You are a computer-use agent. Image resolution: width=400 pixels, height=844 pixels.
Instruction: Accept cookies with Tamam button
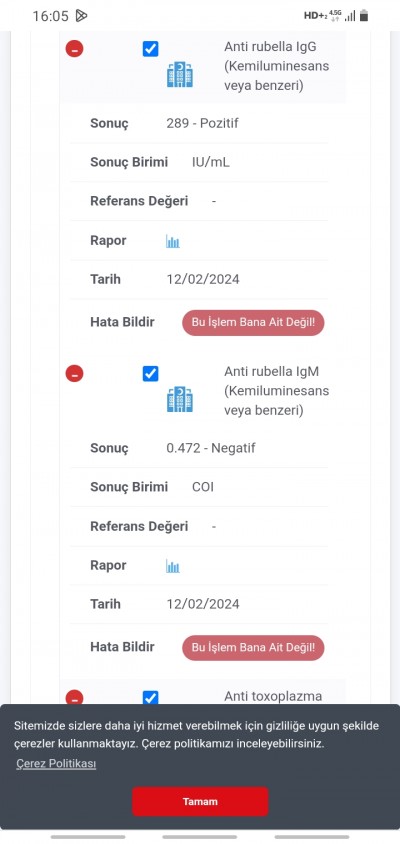pyautogui.click(x=200, y=801)
